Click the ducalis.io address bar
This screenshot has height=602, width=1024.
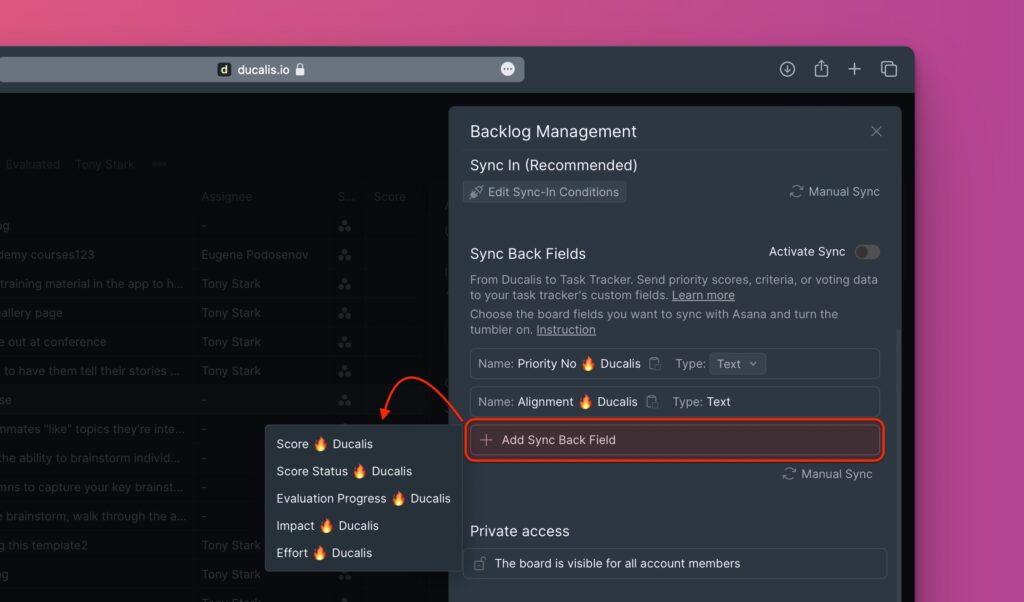261,69
